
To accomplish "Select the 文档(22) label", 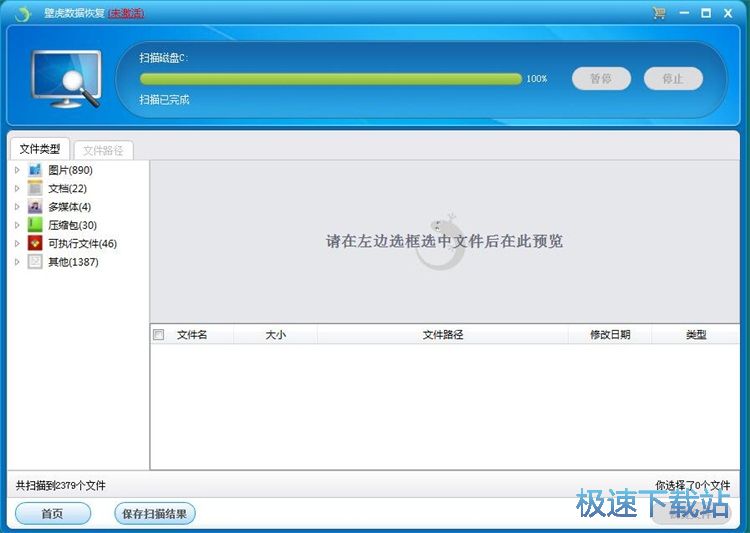I will (67, 189).
